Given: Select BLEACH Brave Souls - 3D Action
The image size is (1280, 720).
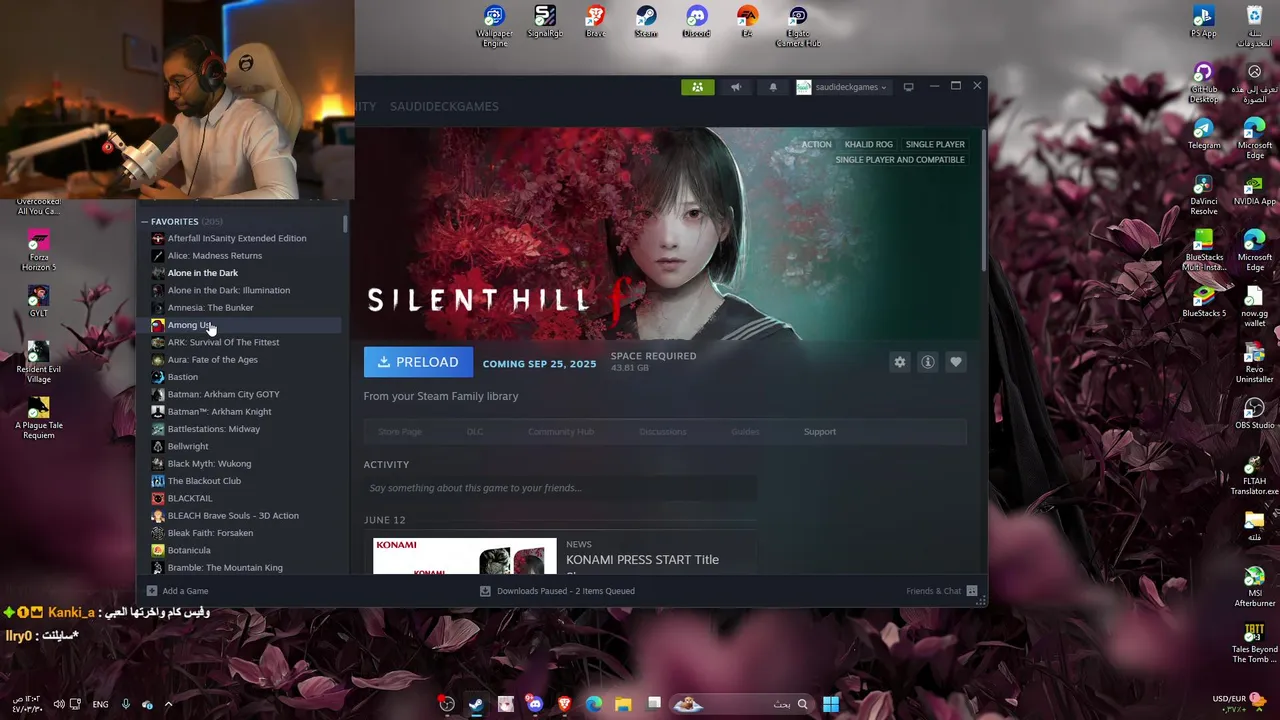Looking at the screenshot, I should point(233,516).
